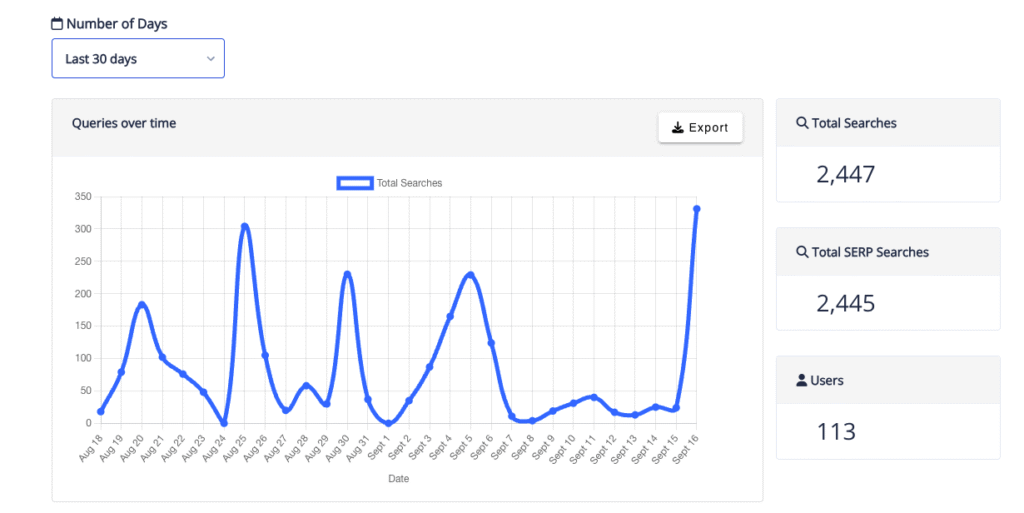This screenshot has width=1024, height=513.
Task: Select the Aug 25 peak data point
Action: tap(244, 226)
